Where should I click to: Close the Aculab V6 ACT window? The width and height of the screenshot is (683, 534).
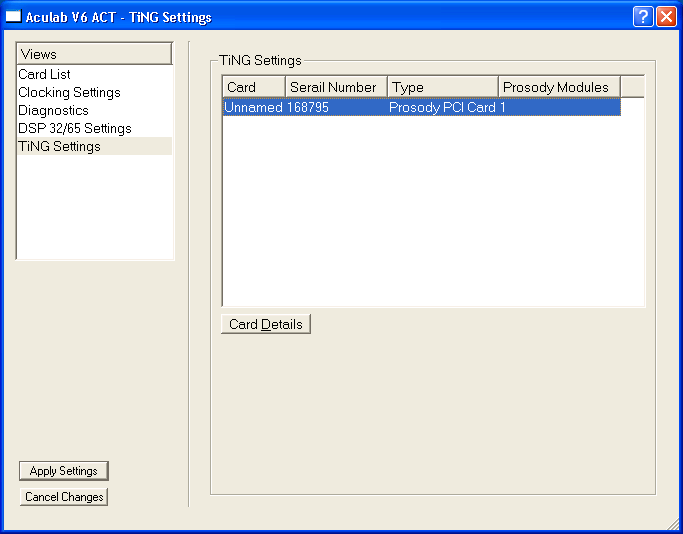[666, 17]
